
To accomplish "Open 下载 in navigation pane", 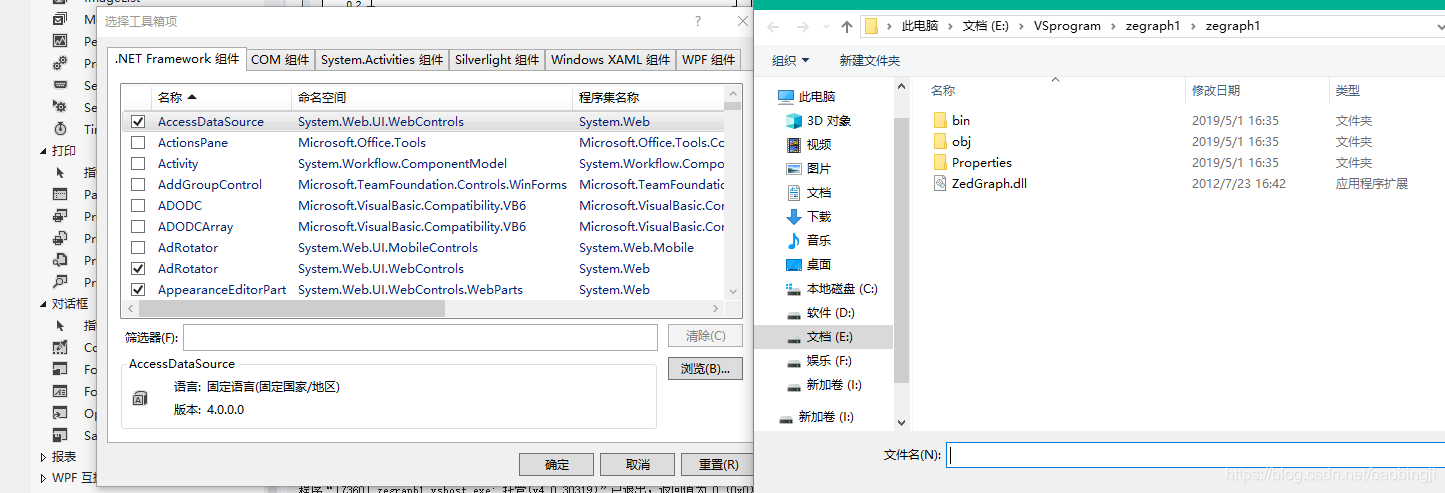I will tap(818, 217).
